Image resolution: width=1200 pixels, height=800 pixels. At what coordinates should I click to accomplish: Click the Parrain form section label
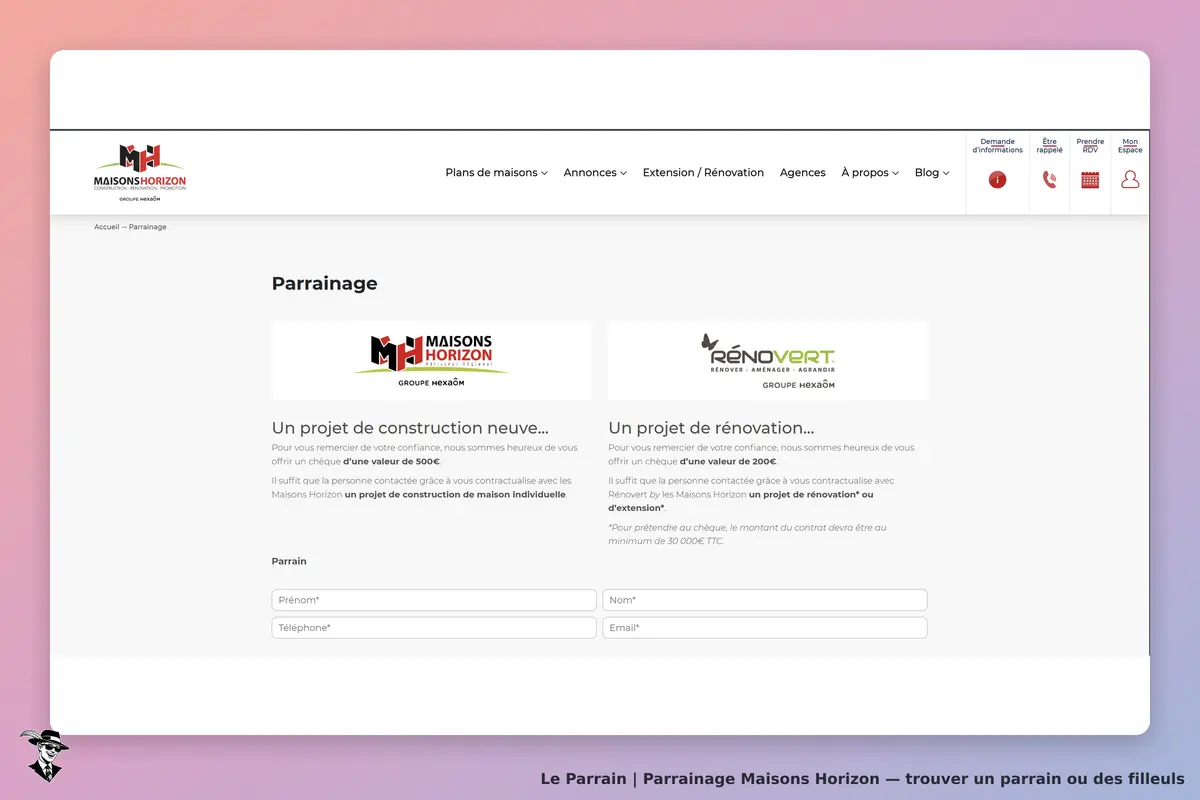pyautogui.click(x=289, y=561)
